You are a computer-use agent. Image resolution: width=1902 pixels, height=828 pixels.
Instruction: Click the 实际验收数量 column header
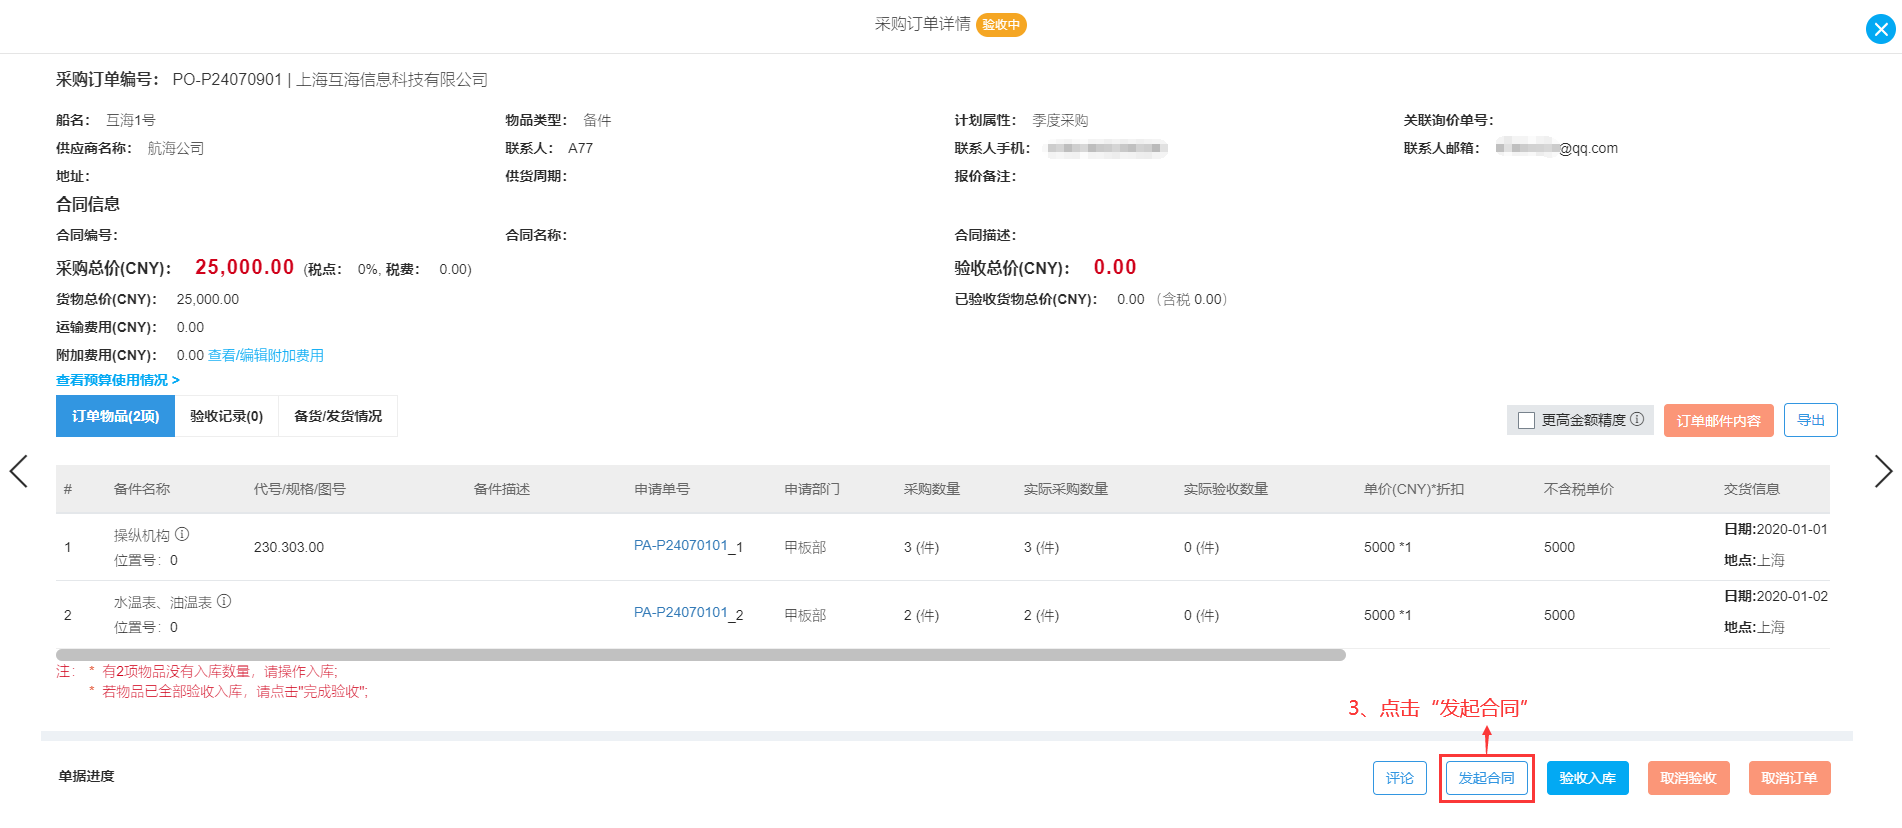1226,489
